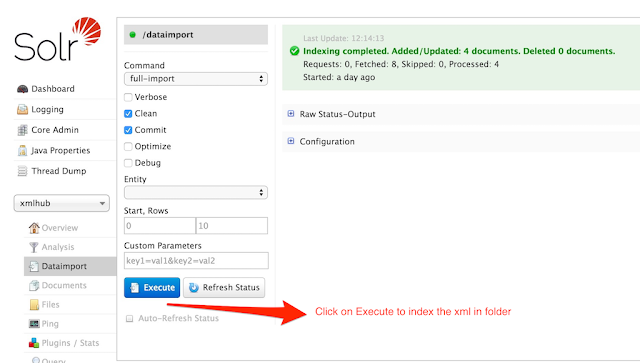Screen dimensions: 640x363
Task: Click the "Started: a day ago" text
Action: [x=339, y=77]
